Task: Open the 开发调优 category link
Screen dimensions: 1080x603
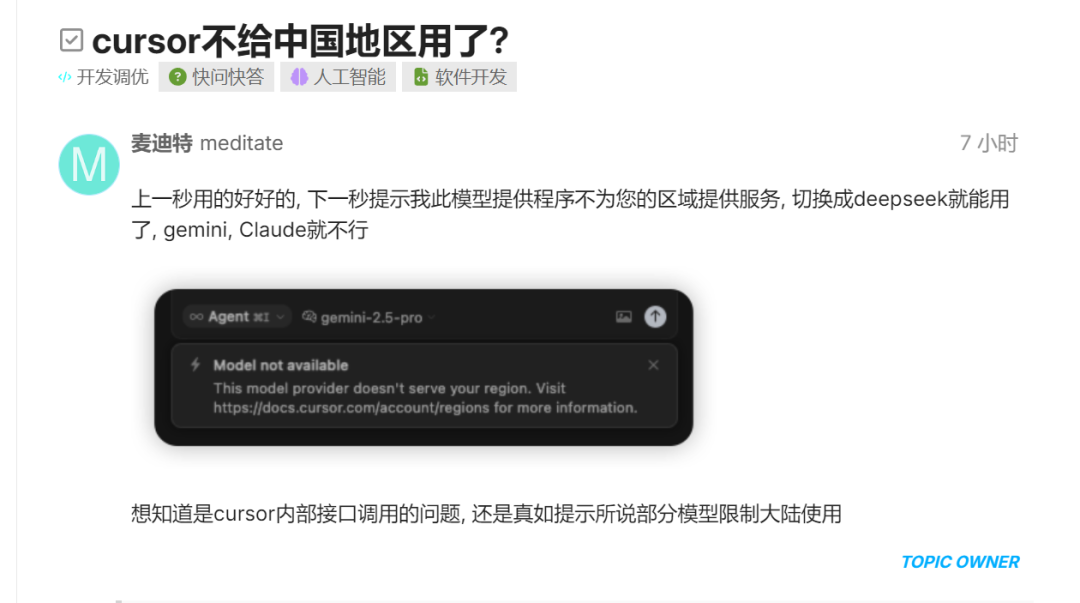Action: click(x=103, y=77)
